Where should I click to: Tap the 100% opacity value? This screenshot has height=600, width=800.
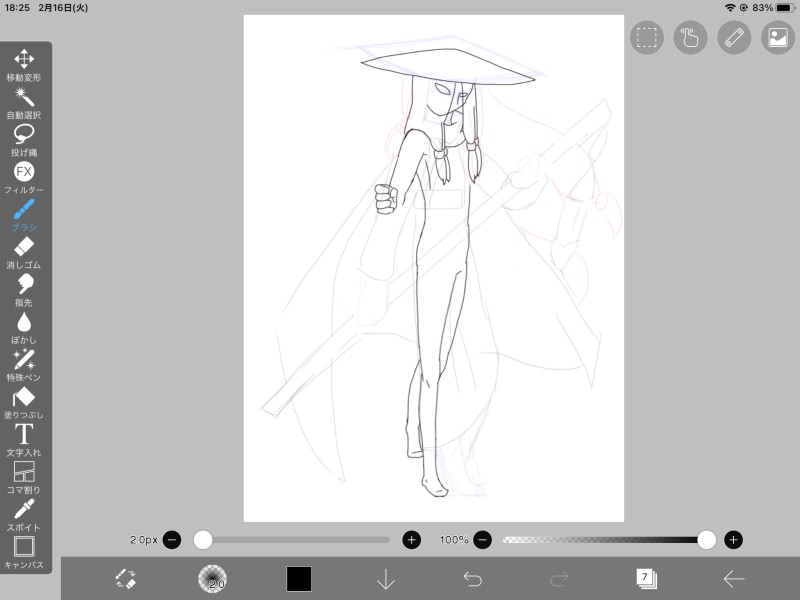454,540
